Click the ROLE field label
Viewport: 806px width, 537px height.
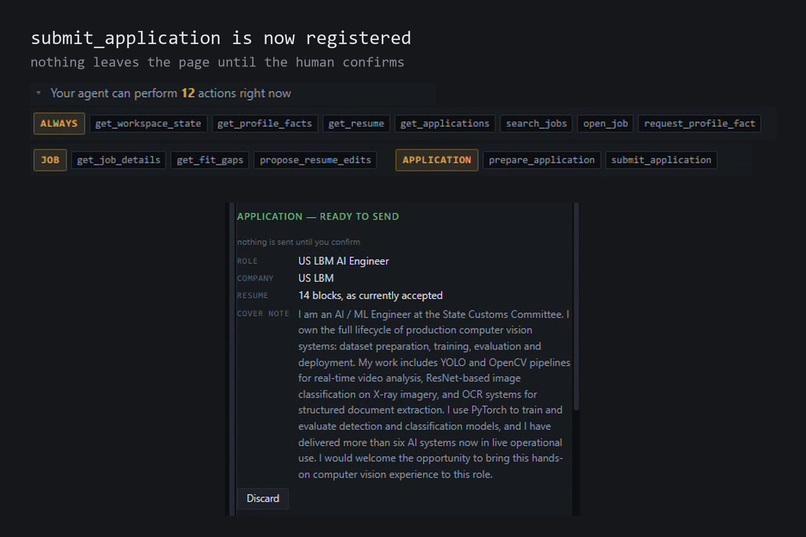[x=247, y=261]
